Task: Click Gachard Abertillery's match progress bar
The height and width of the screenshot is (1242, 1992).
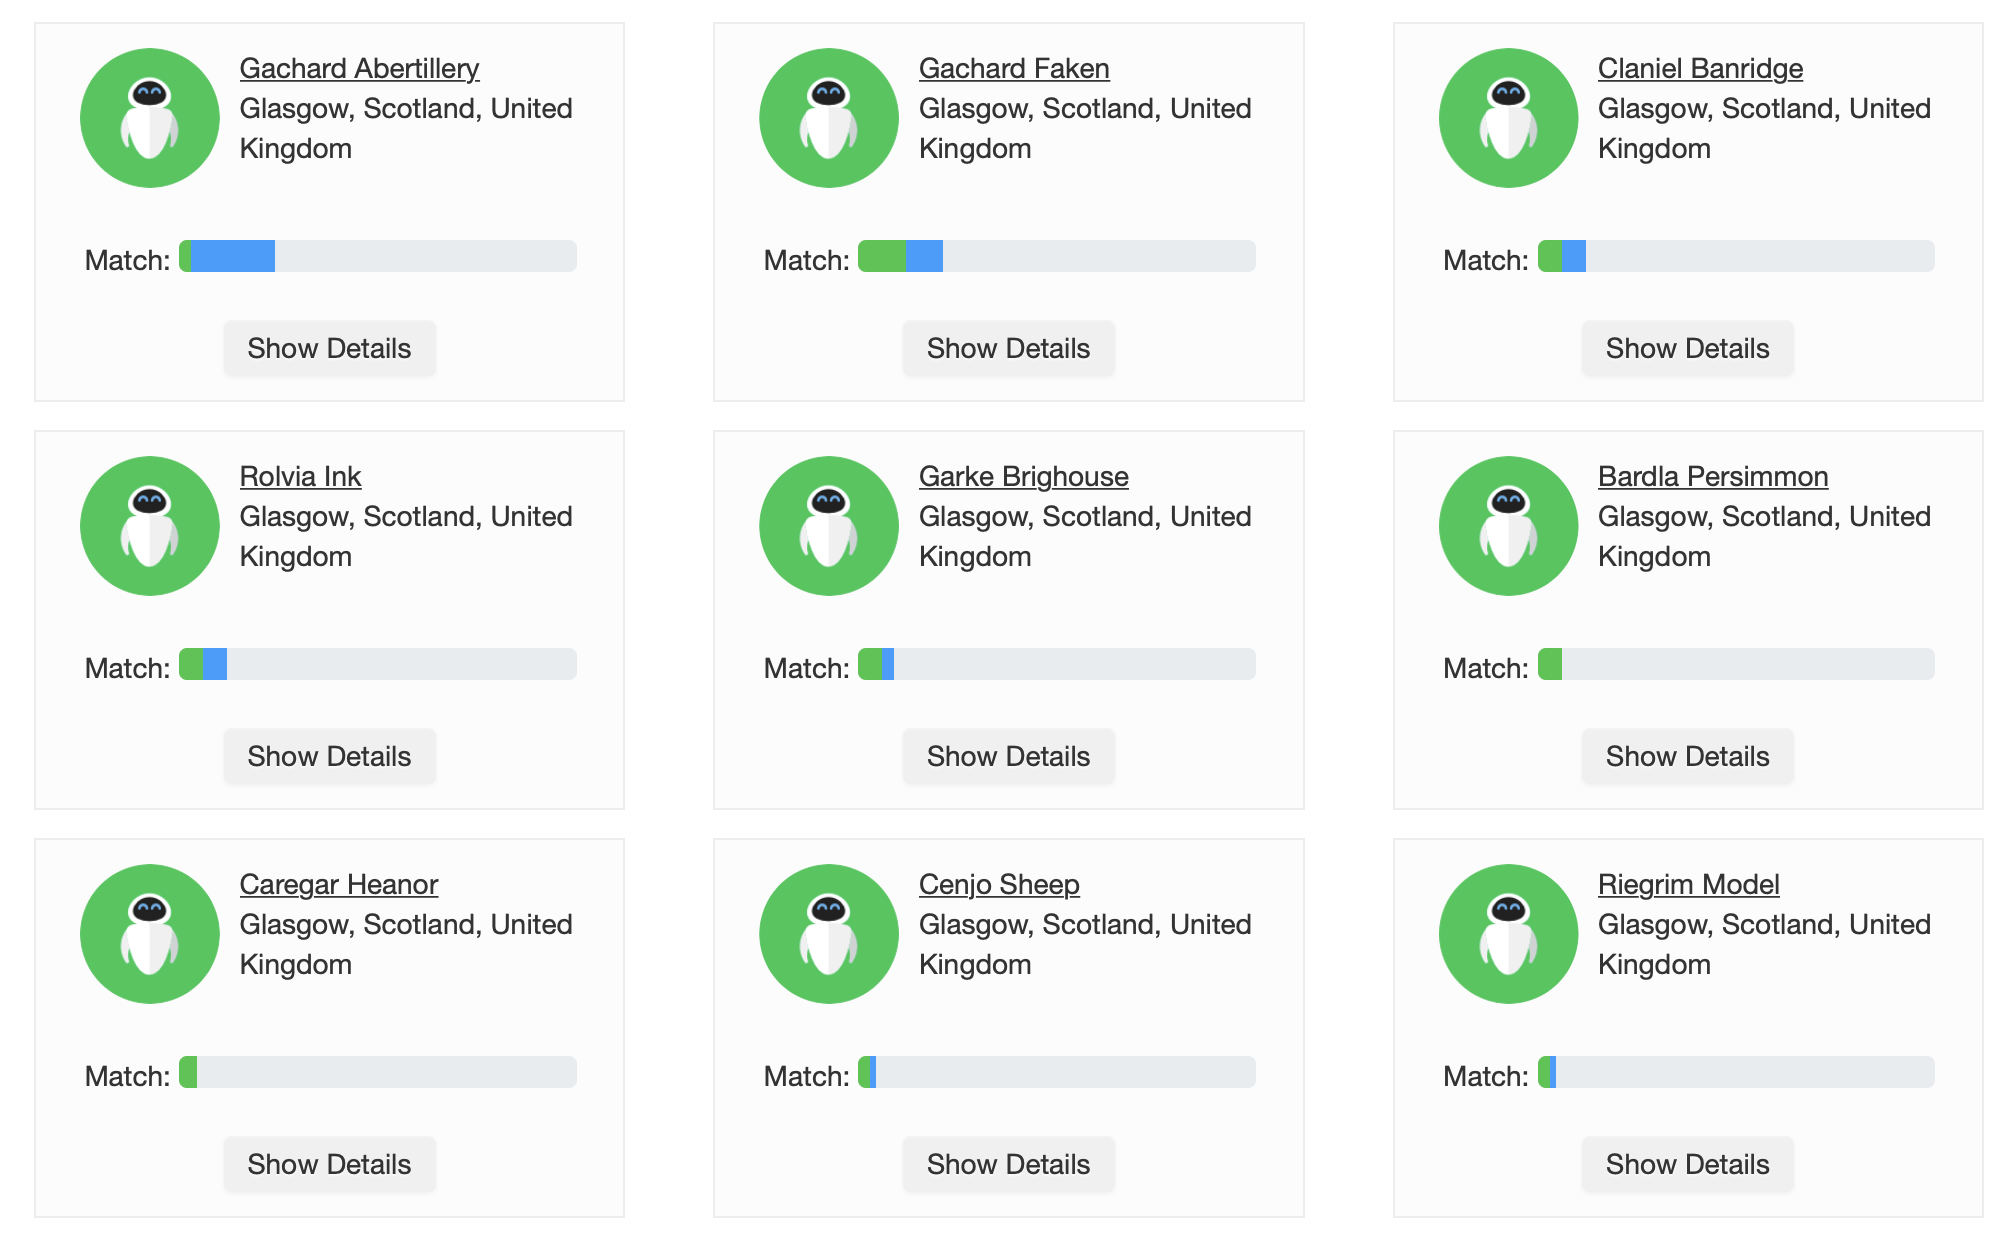Action: (378, 256)
